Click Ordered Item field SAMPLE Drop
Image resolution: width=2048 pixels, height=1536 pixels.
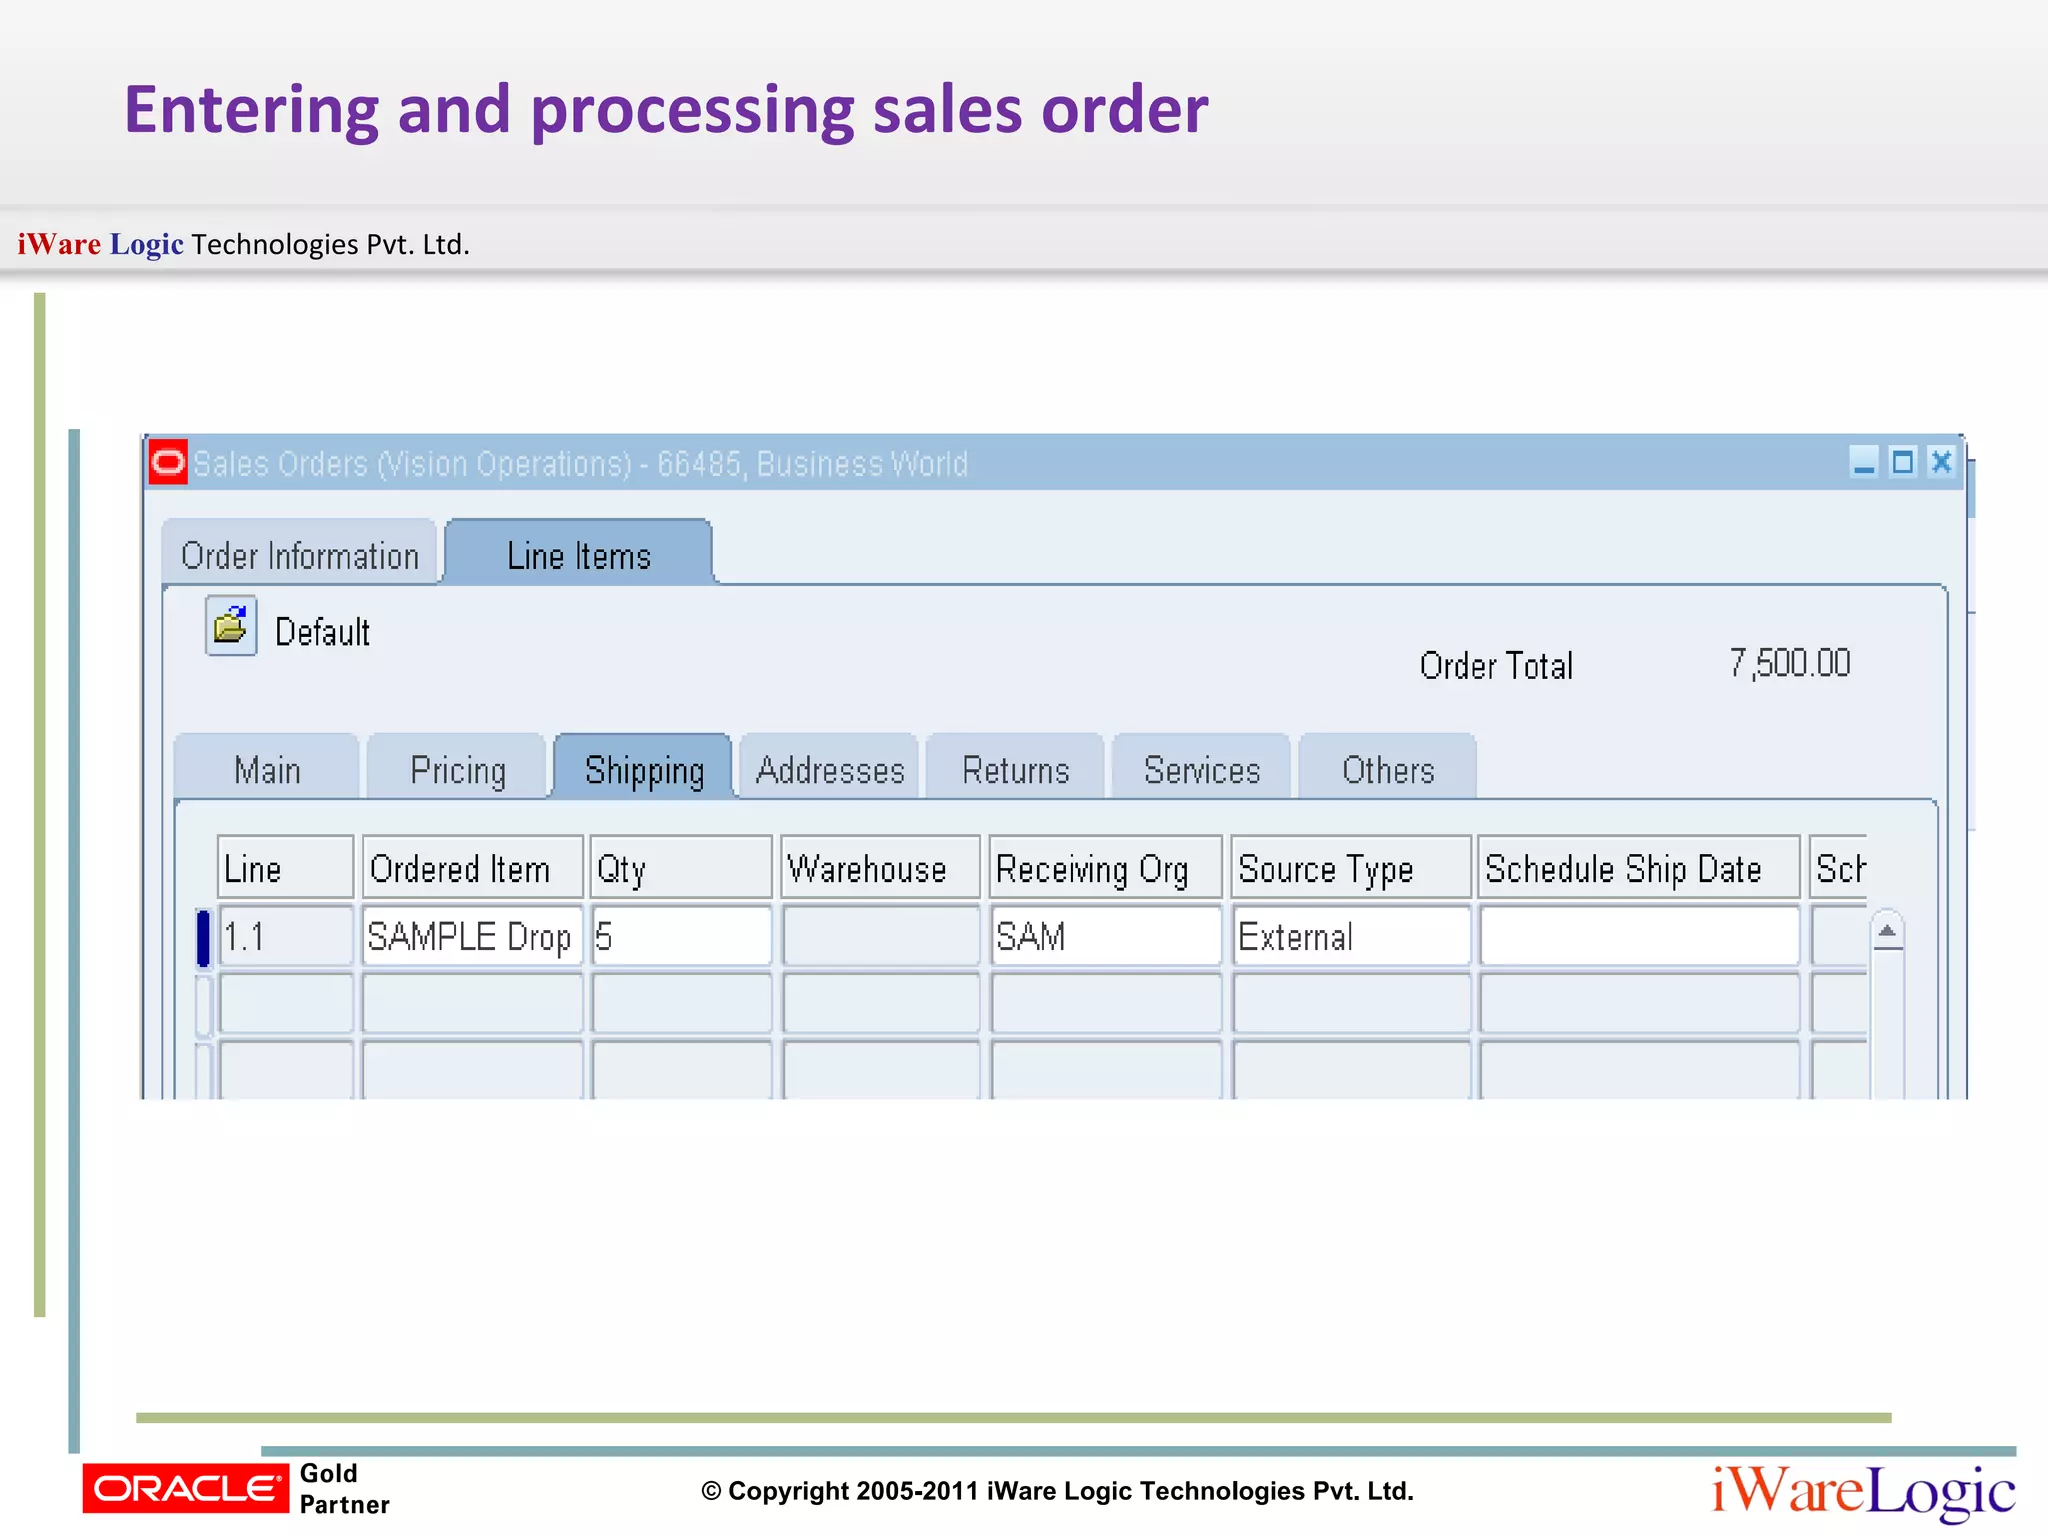[472, 936]
